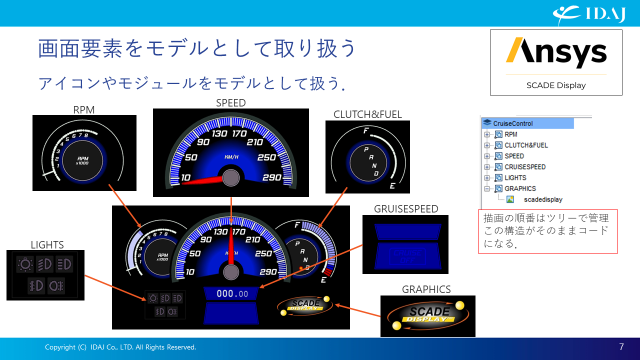Click the 'CLUTCH&FUEL' label above the gauge thumbnail
This screenshot has width=640, height=360.
click(x=367, y=115)
